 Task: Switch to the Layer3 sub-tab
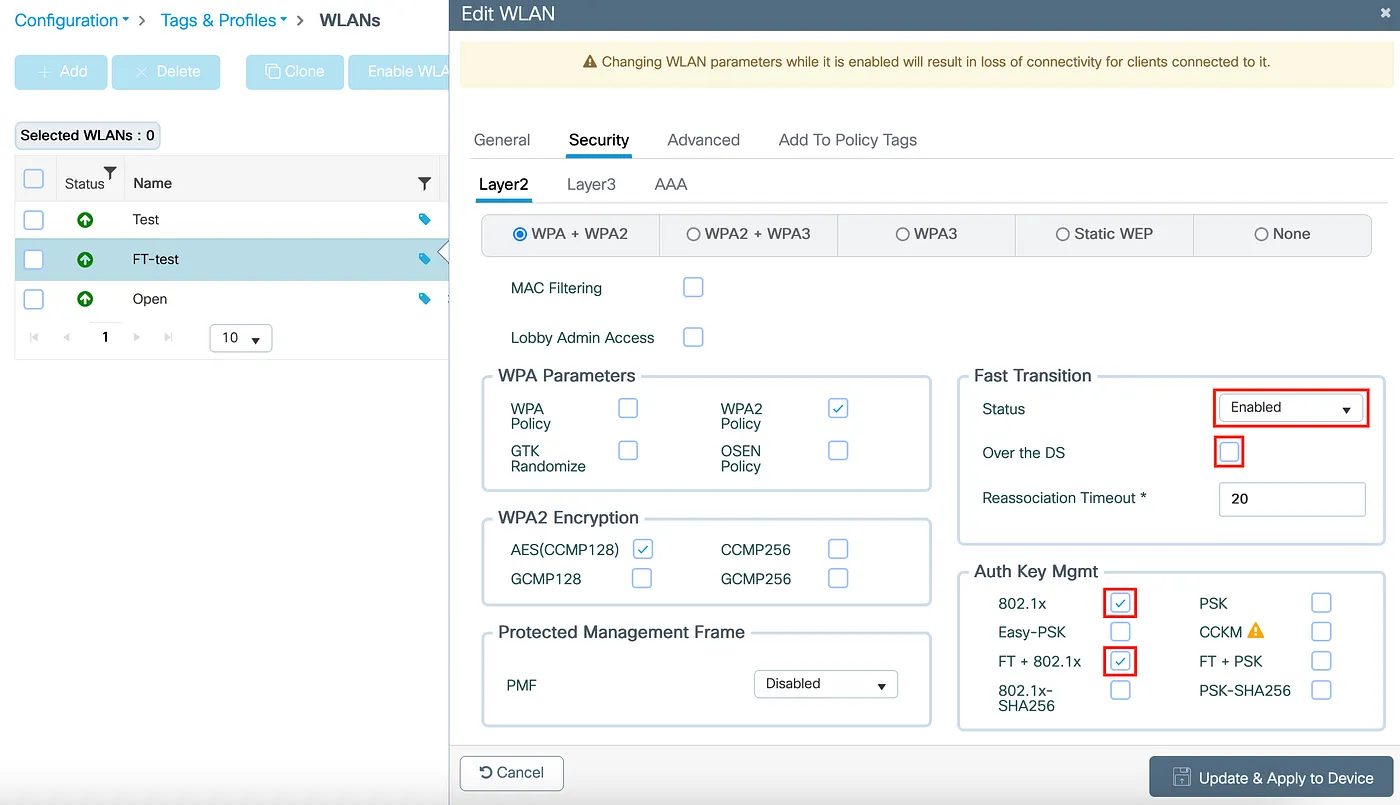(591, 184)
